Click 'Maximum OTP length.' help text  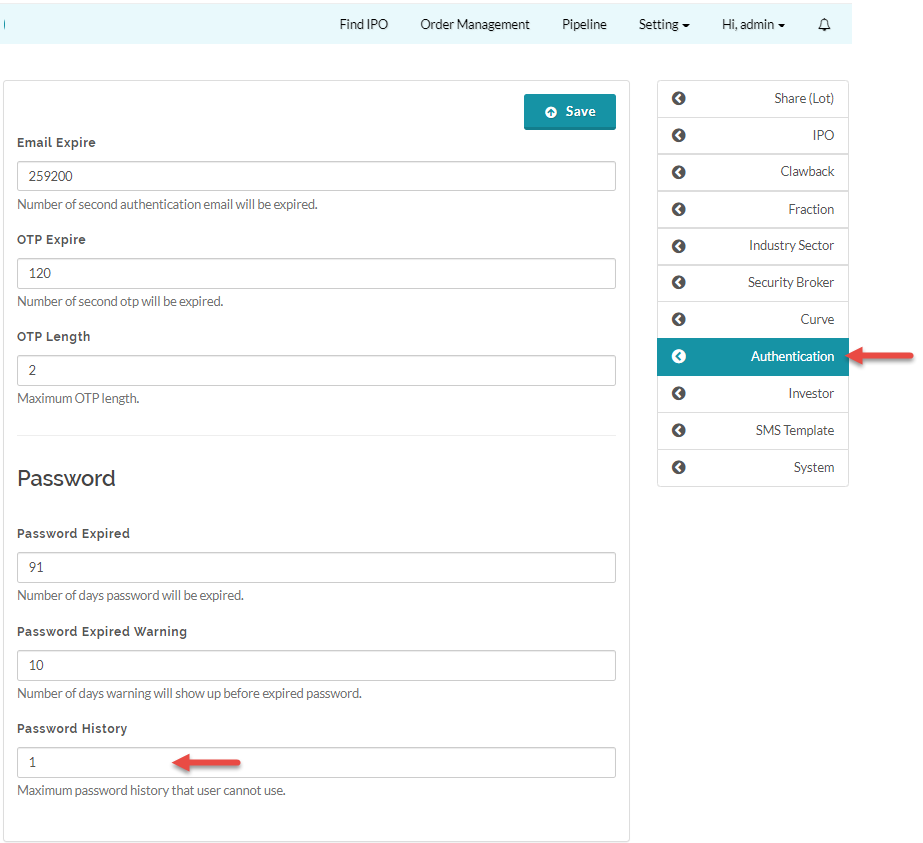coord(78,399)
